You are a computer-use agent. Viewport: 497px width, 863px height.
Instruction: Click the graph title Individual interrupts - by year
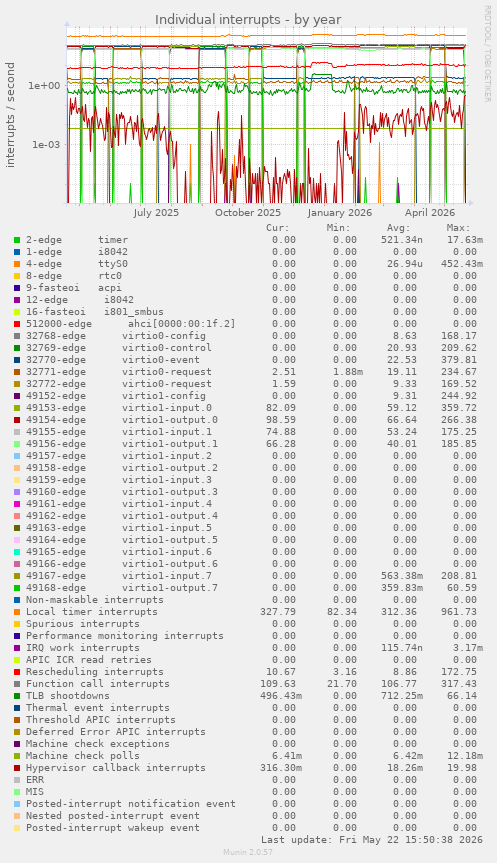248,20
